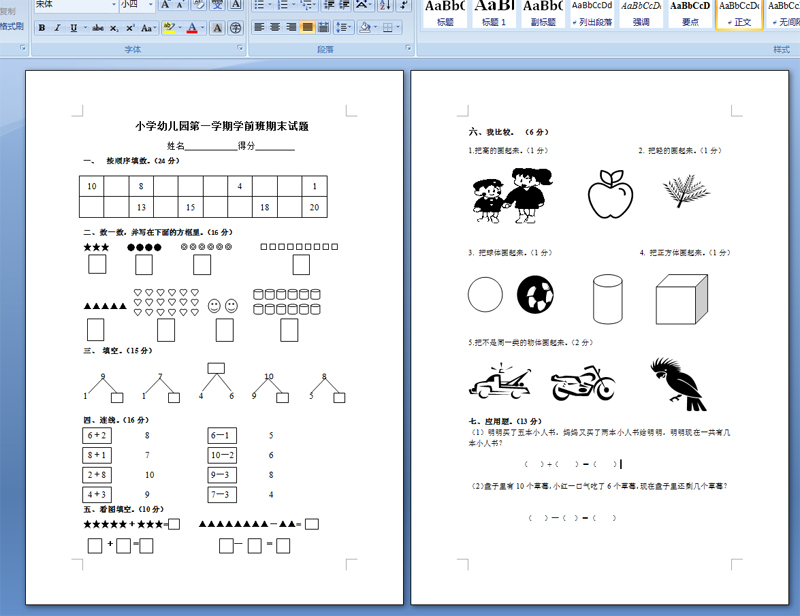This screenshot has width=800, height=616.
Task: Click the 姓名 blank line
Action: tap(211, 146)
